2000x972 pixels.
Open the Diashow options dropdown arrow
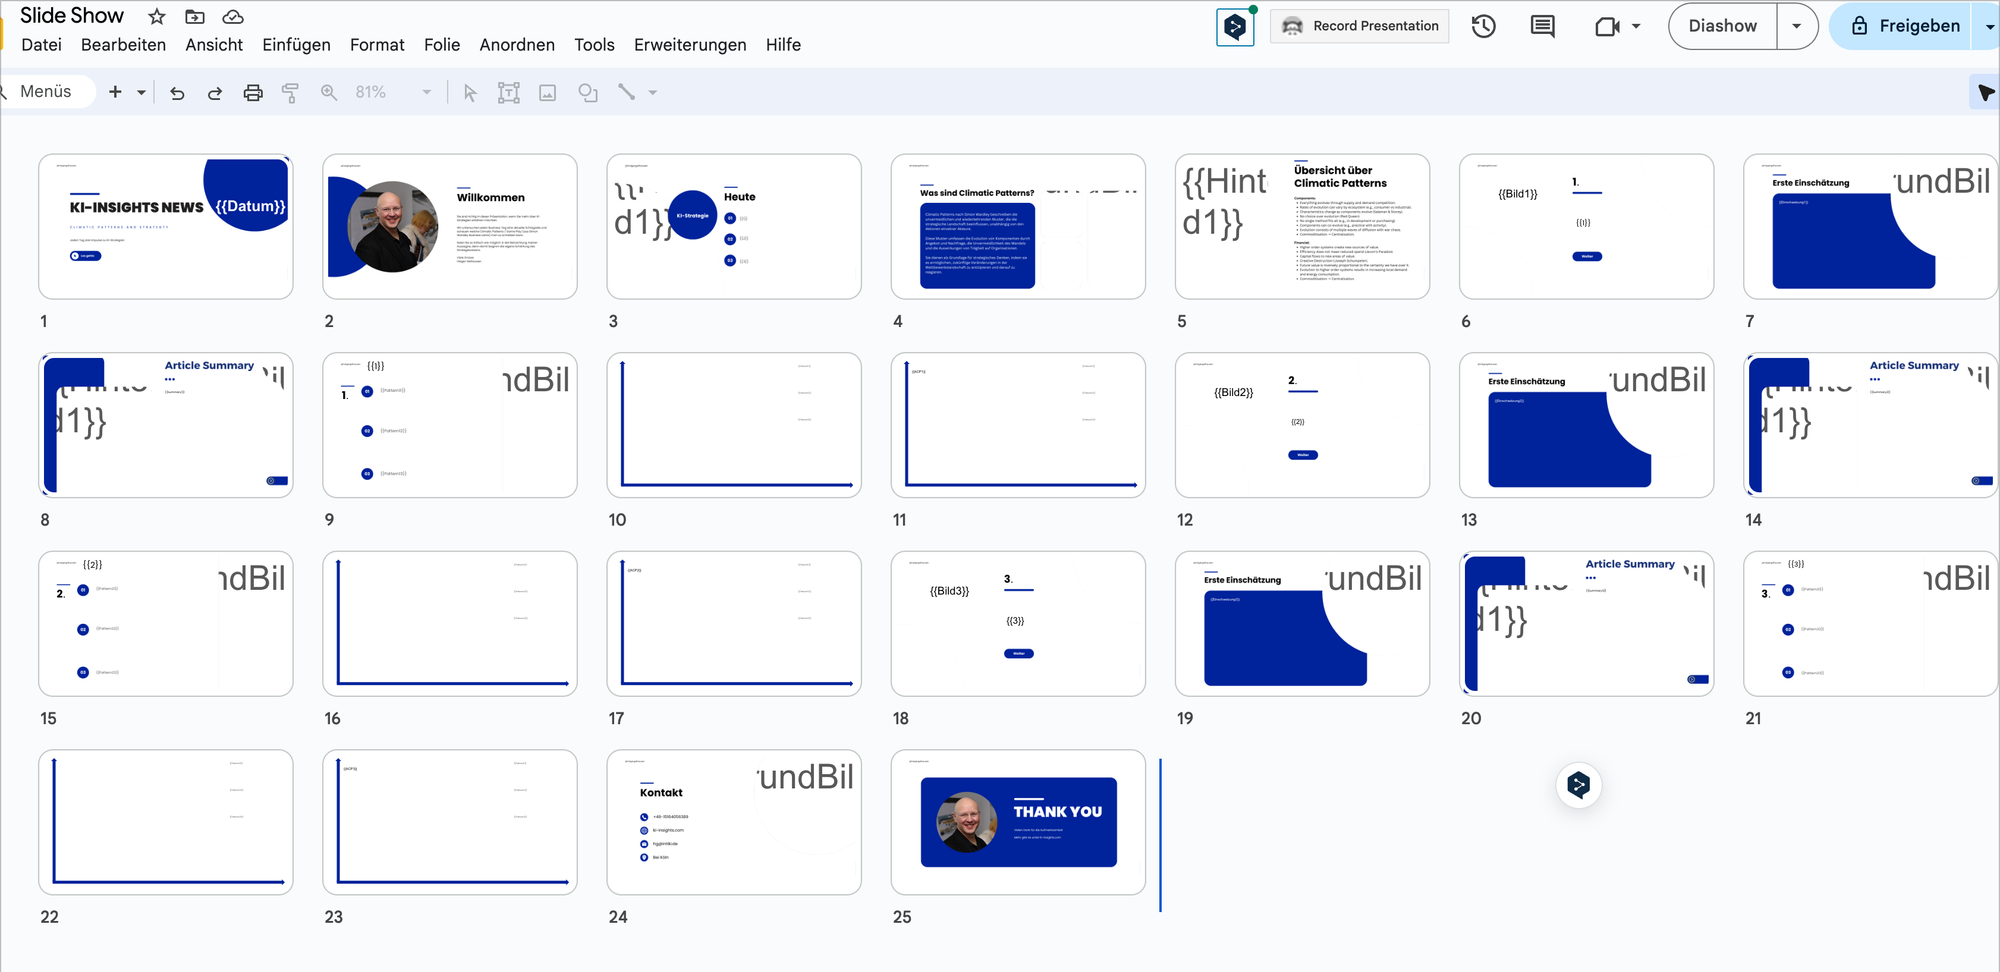1796,26
